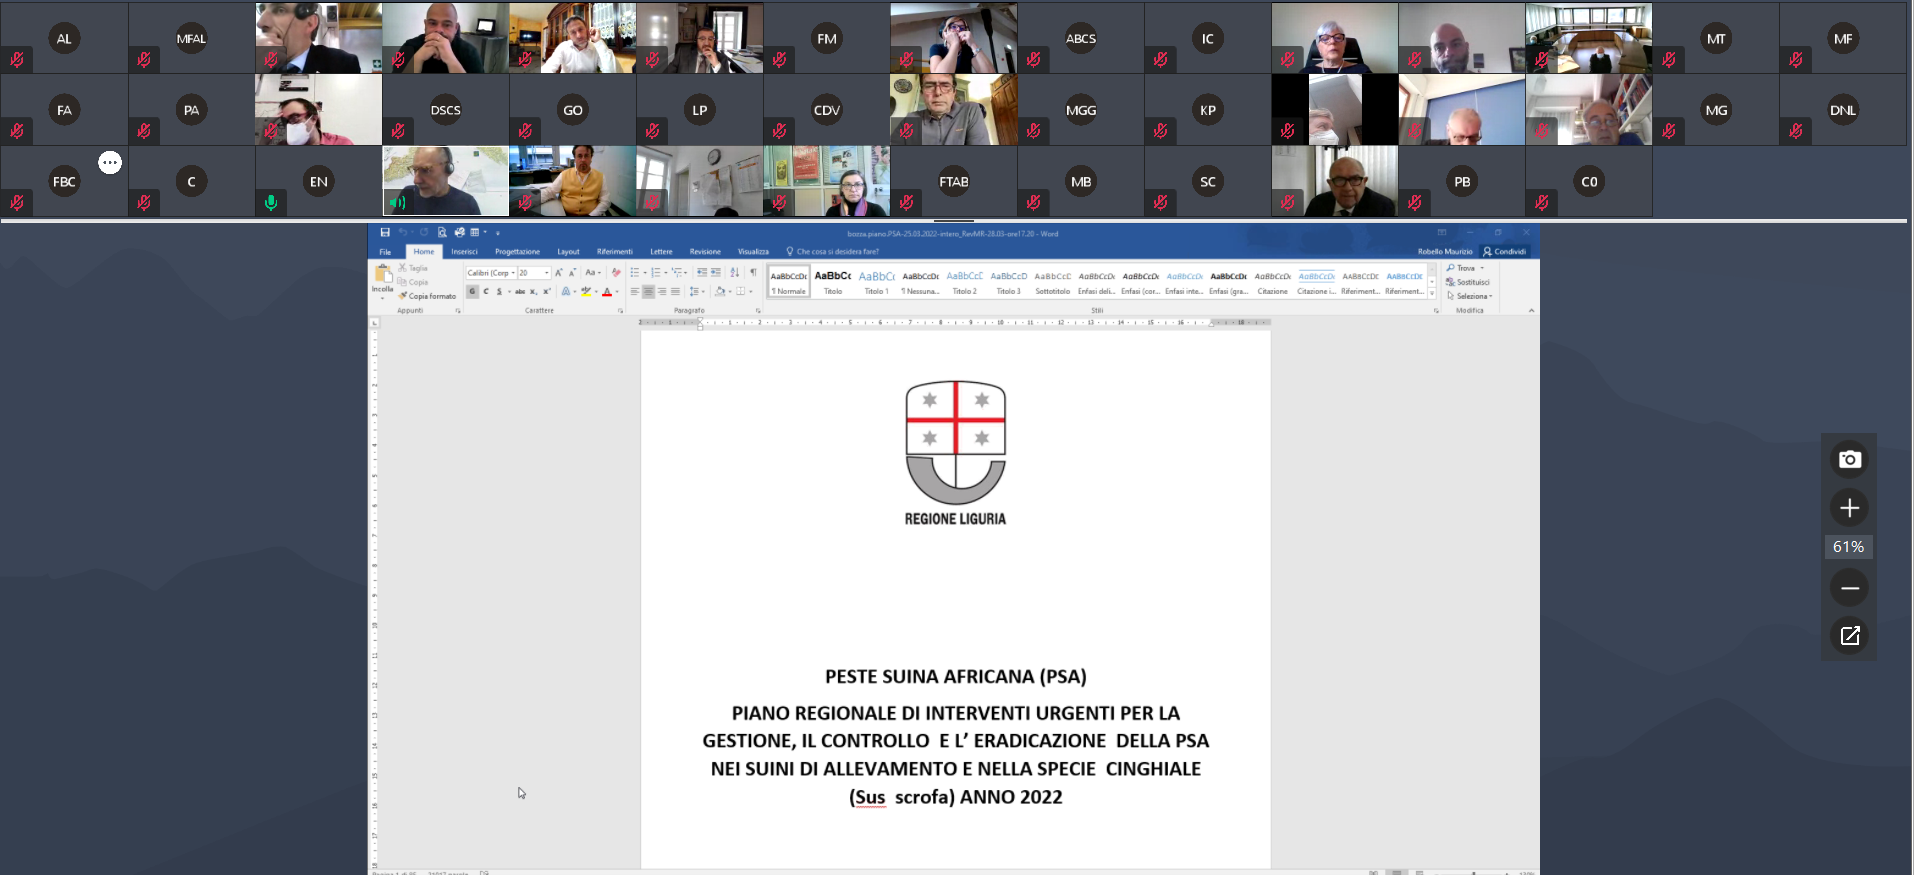Click the Condividi share button in Word
Viewport: 1914px width, 875px height.
click(1505, 251)
